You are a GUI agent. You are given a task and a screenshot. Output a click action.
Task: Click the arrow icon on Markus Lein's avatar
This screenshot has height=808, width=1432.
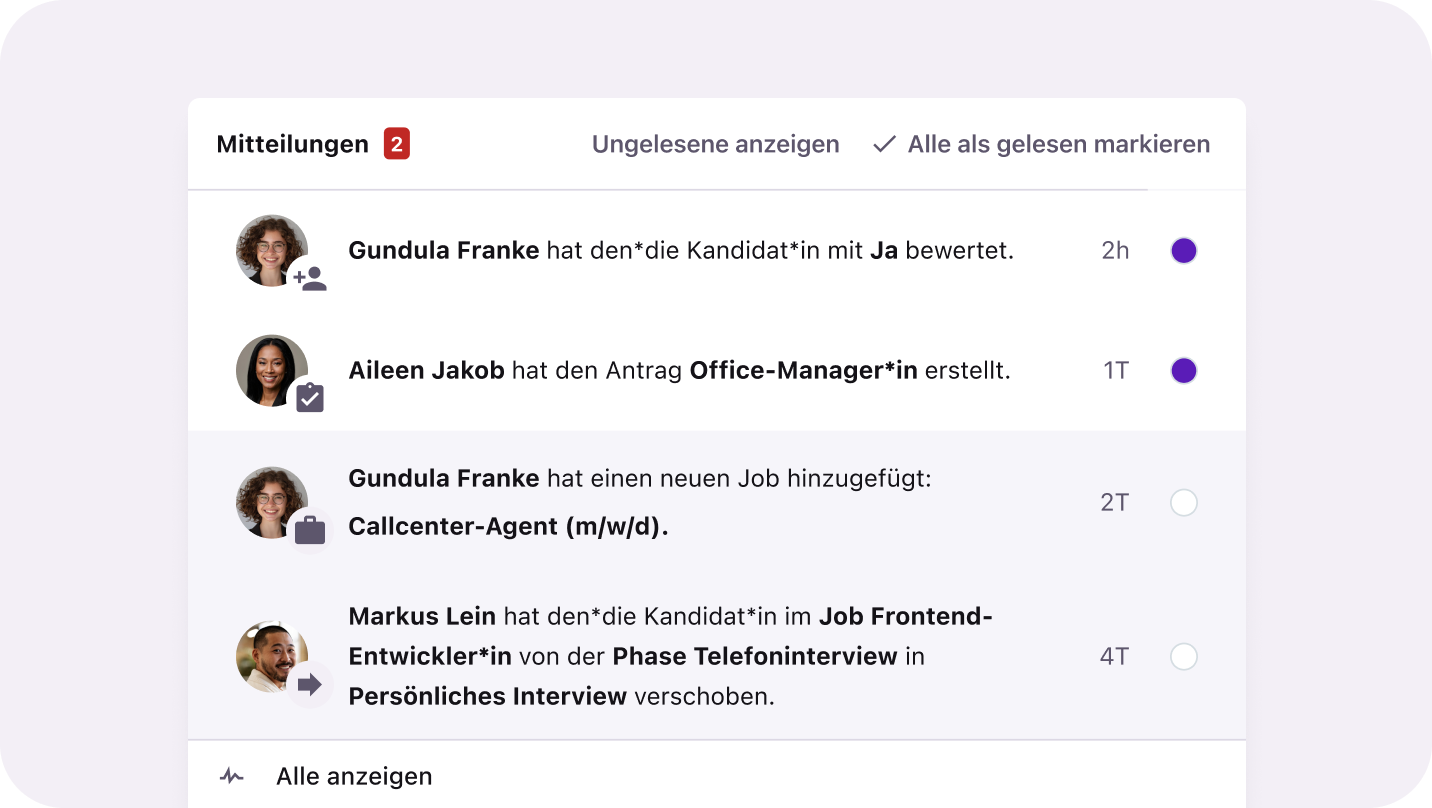[x=312, y=684]
